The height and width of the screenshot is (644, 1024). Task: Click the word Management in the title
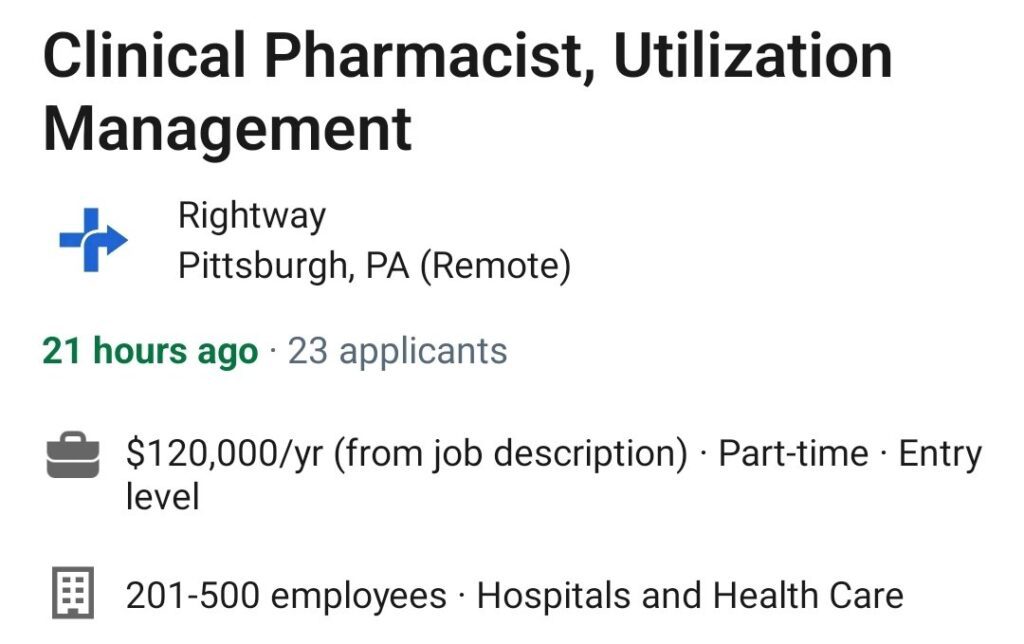227,129
